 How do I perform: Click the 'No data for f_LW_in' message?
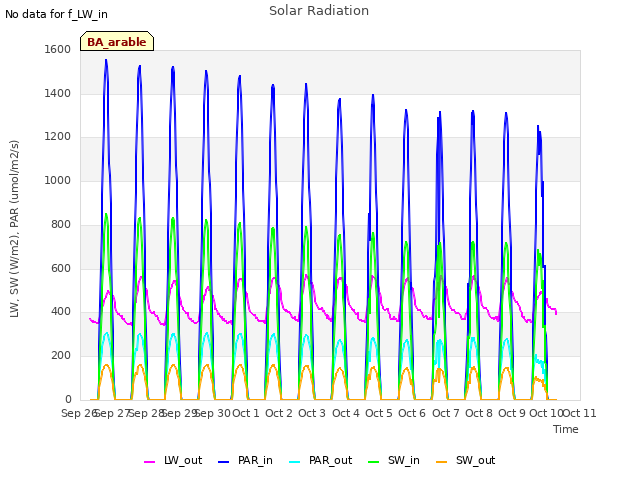click(x=56, y=14)
